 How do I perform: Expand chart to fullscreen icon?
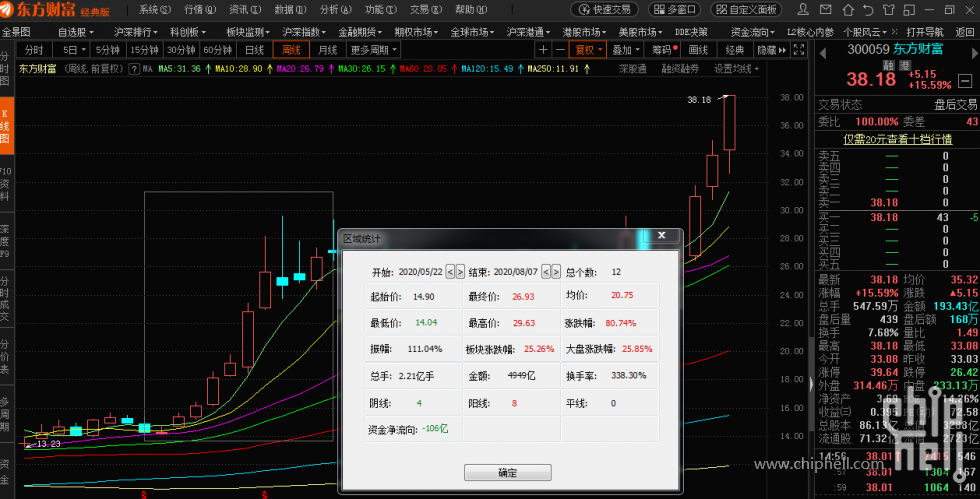(x=799, y=49)
